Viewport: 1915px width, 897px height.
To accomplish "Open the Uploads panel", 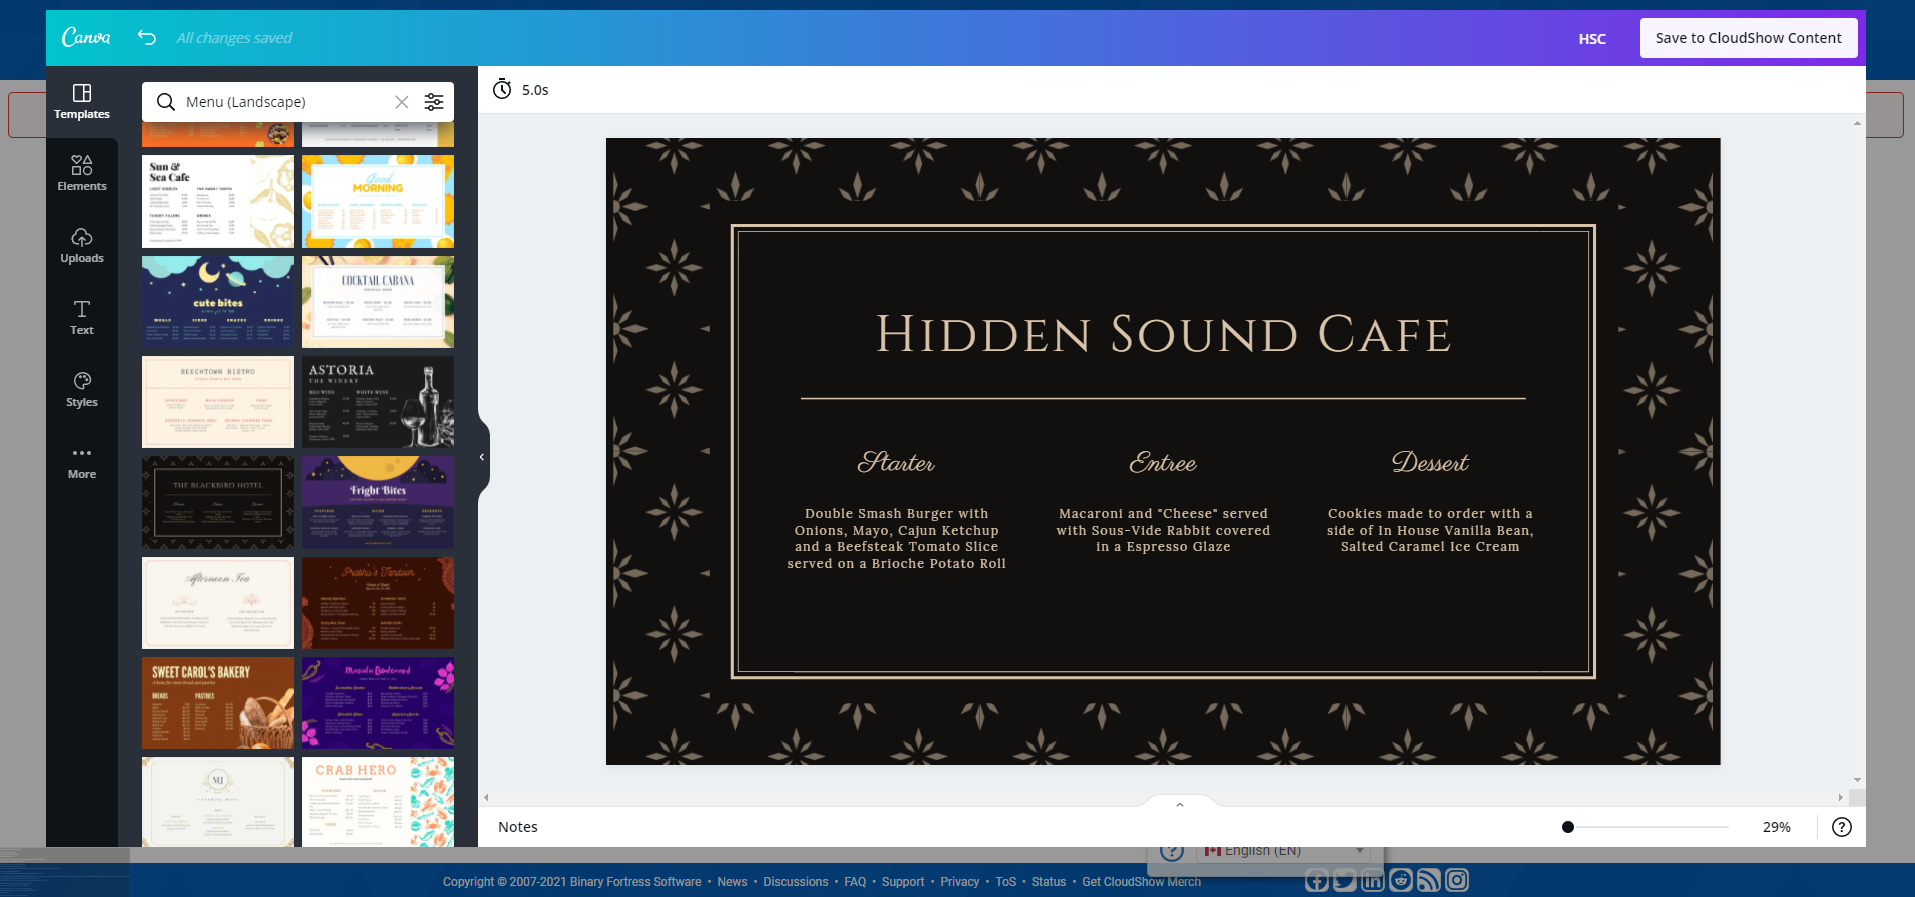I will coord(82,246).
